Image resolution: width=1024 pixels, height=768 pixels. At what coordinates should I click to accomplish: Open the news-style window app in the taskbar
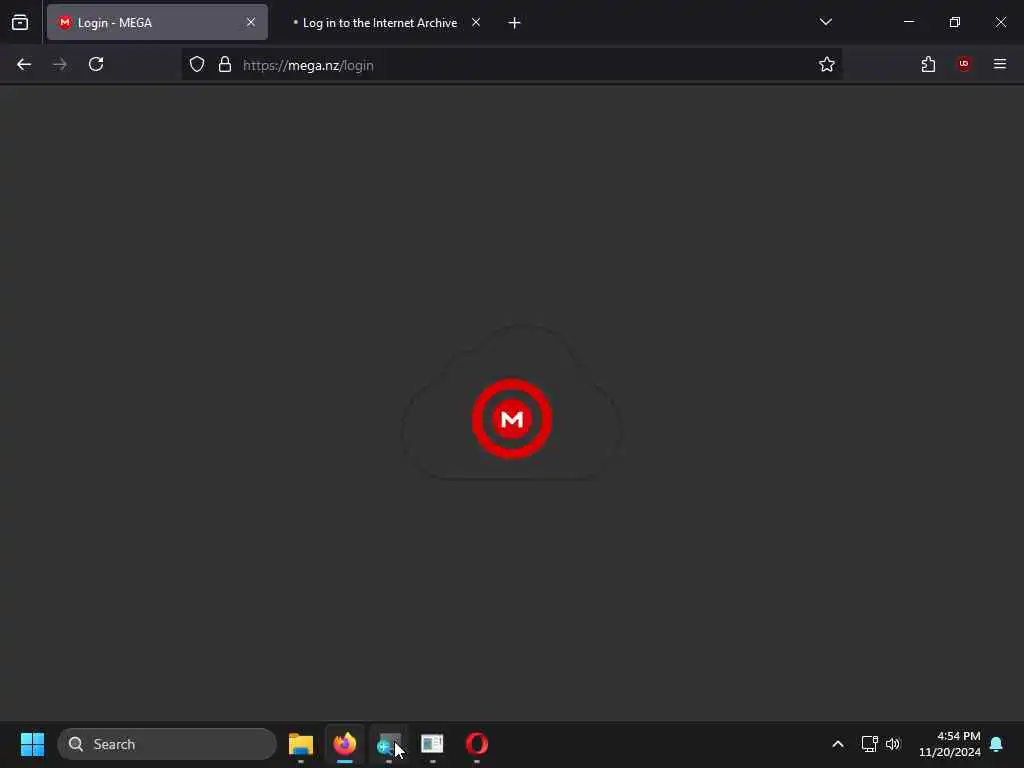click(432, 744)
